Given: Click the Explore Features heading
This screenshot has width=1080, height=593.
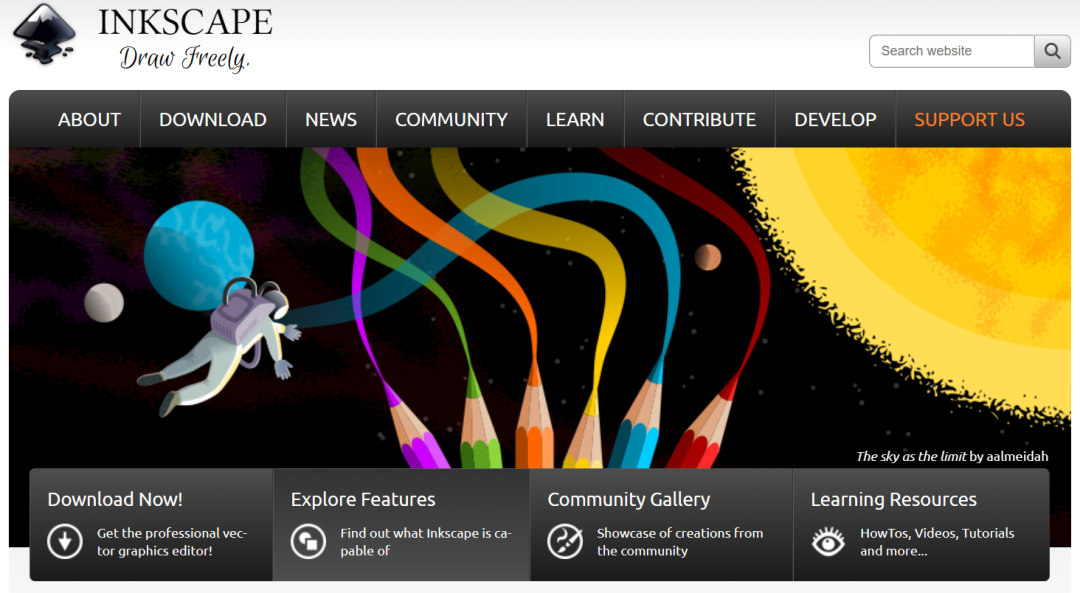Looking at the screenshot, I should [363, 499].
